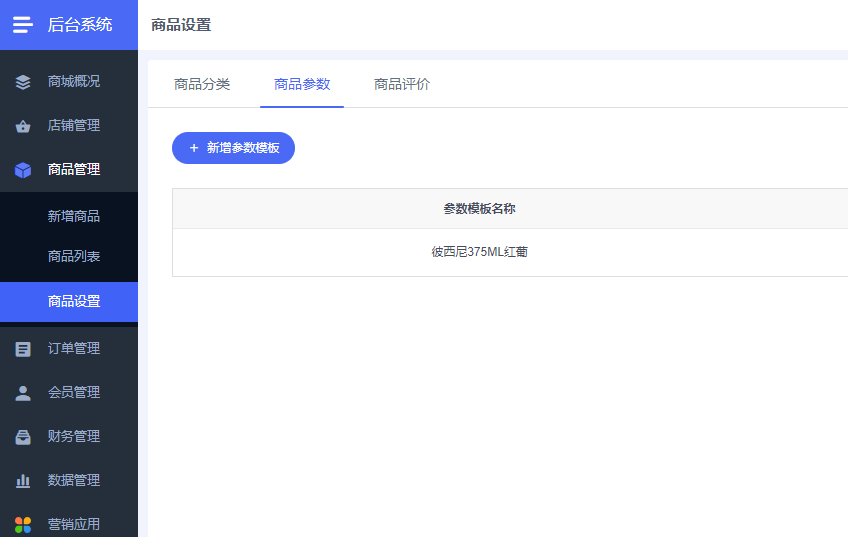Click the layers icon for 商城概况
Viewport: 848px width, 537px height.
tap(23, 82)
